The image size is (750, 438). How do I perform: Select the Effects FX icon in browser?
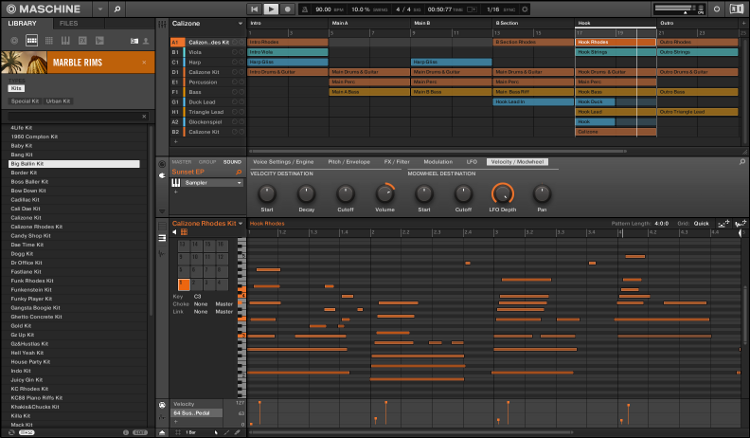(82, 41)
